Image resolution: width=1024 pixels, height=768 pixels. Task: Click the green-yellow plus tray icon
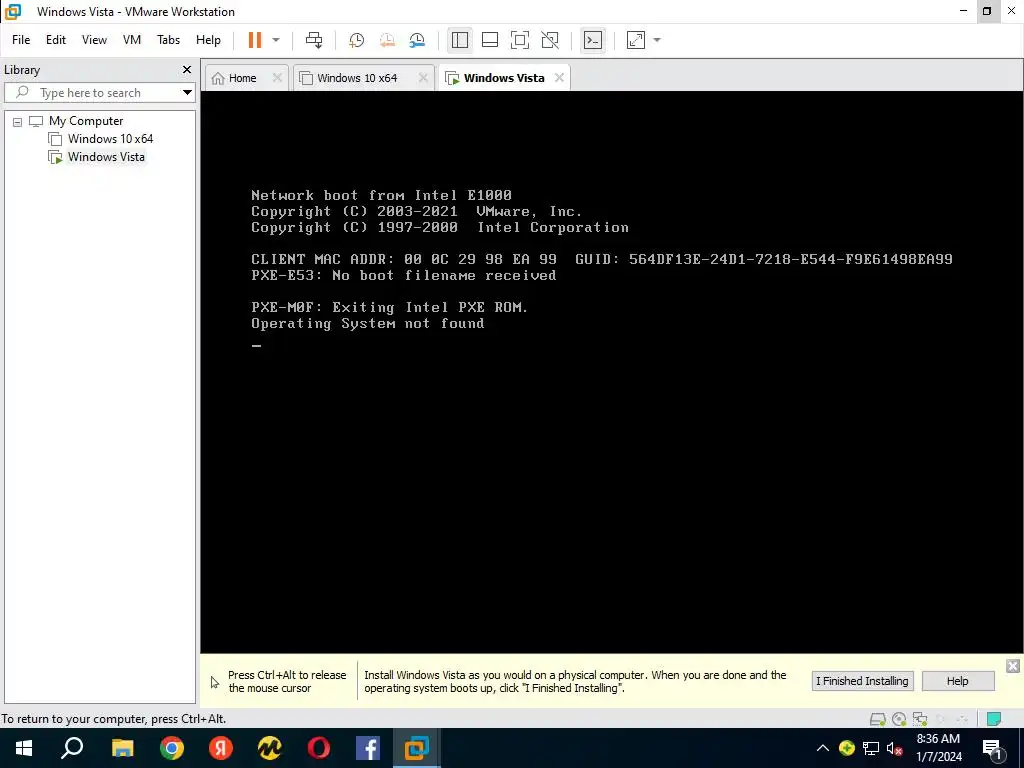click(x=847, y=748)
